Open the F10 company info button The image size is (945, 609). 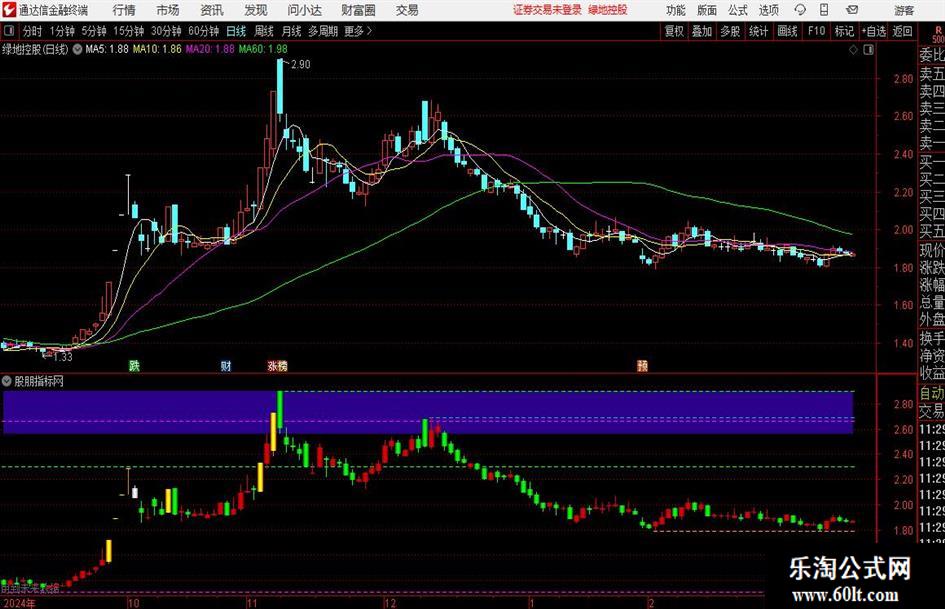tap(817, 31)
